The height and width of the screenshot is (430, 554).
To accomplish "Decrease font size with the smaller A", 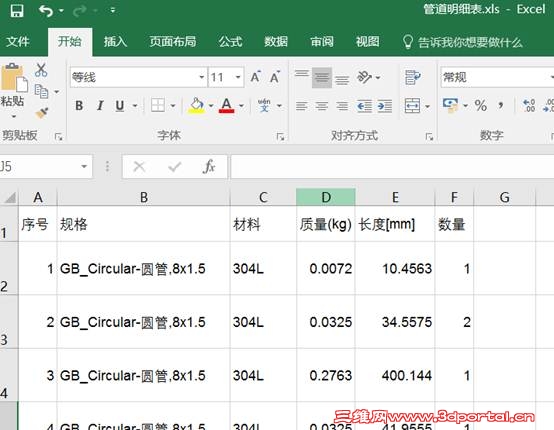I will (275, 77).
